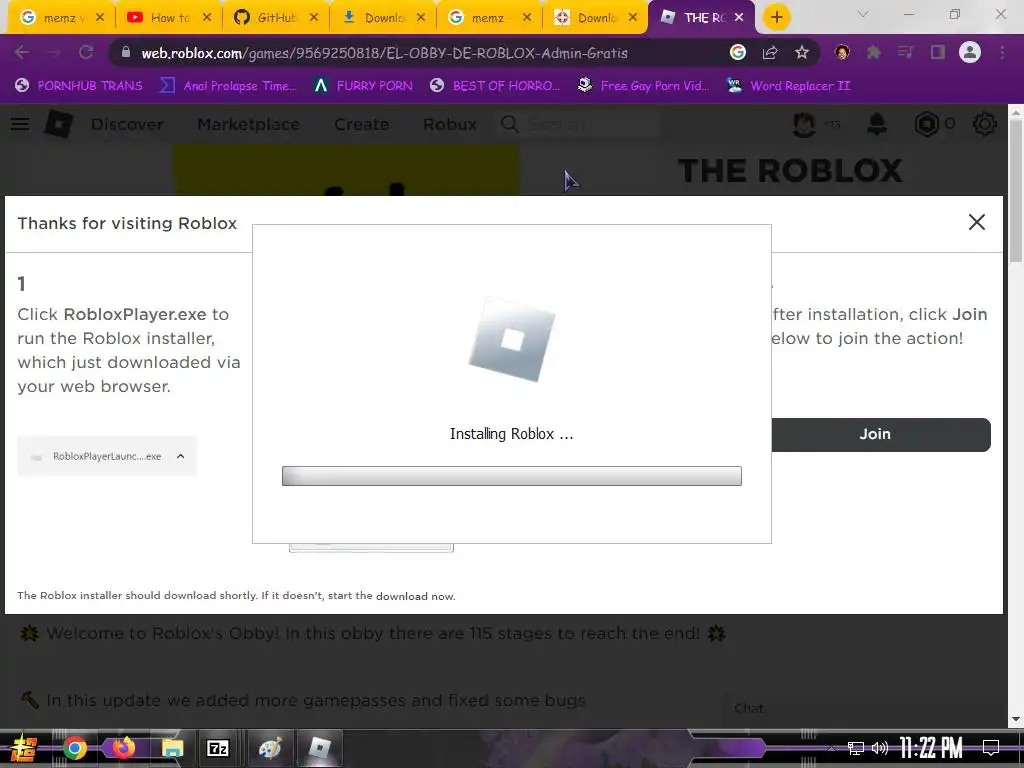Click the Roblox header avatar icon
Image resolution: width=1024 pixels, height=768 pixels.
(x=804, y=124)
